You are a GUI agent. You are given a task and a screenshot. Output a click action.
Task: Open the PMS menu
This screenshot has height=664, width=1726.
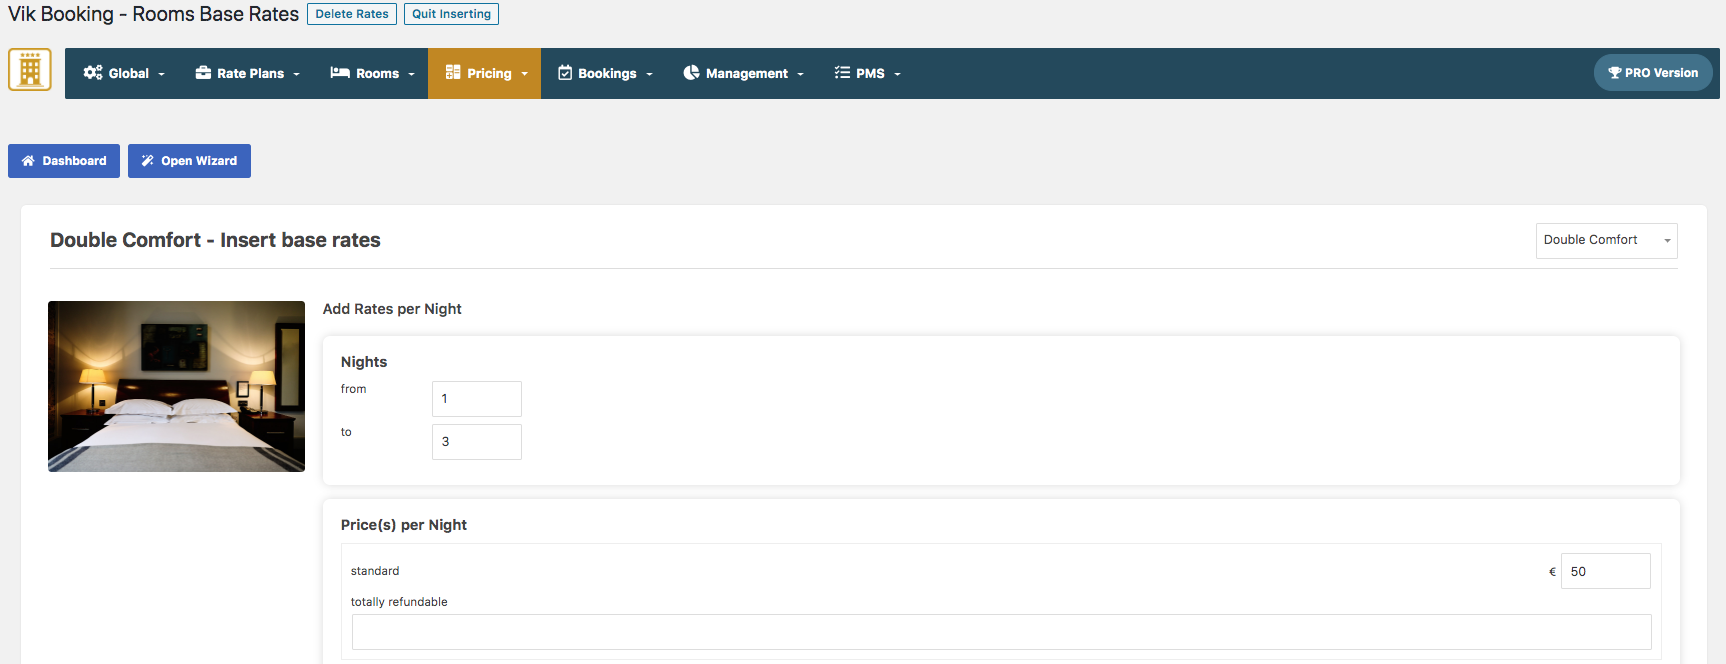pyautogui.click(x=867, y=73)
